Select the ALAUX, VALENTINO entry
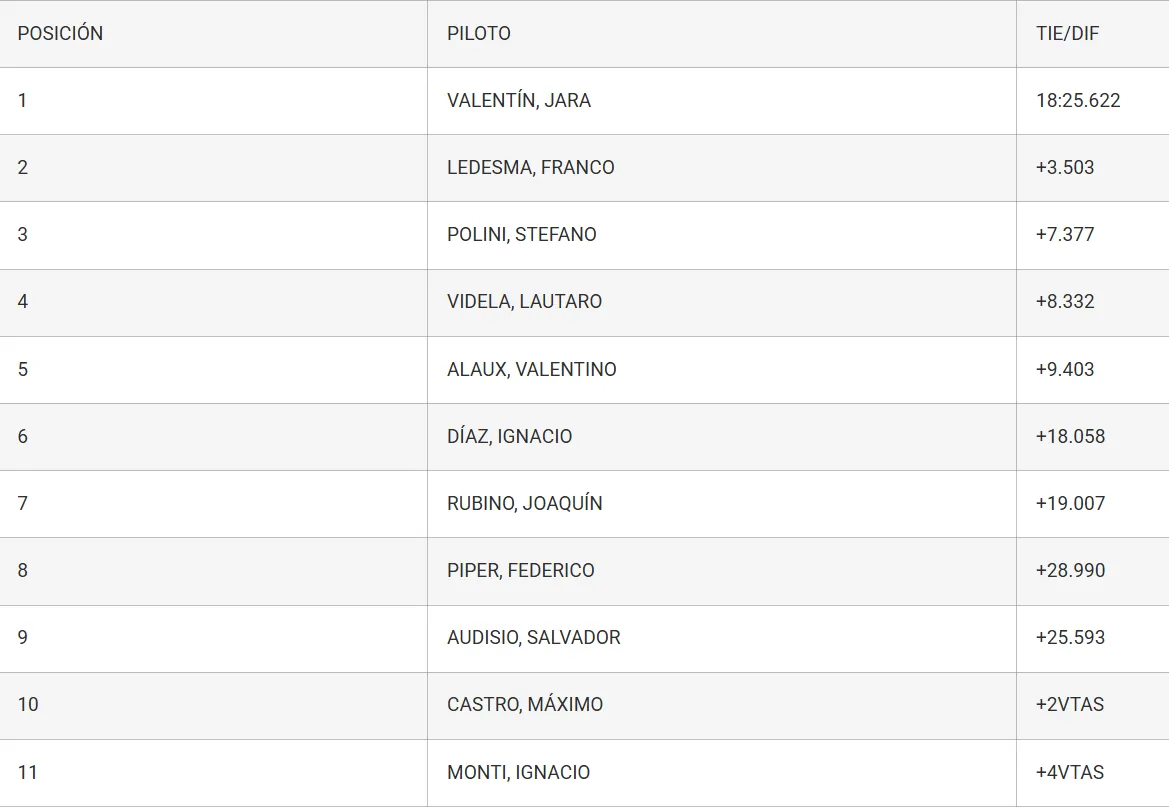Image resolution: width=1169 pixels, height=807 pixels. point(532,369)
